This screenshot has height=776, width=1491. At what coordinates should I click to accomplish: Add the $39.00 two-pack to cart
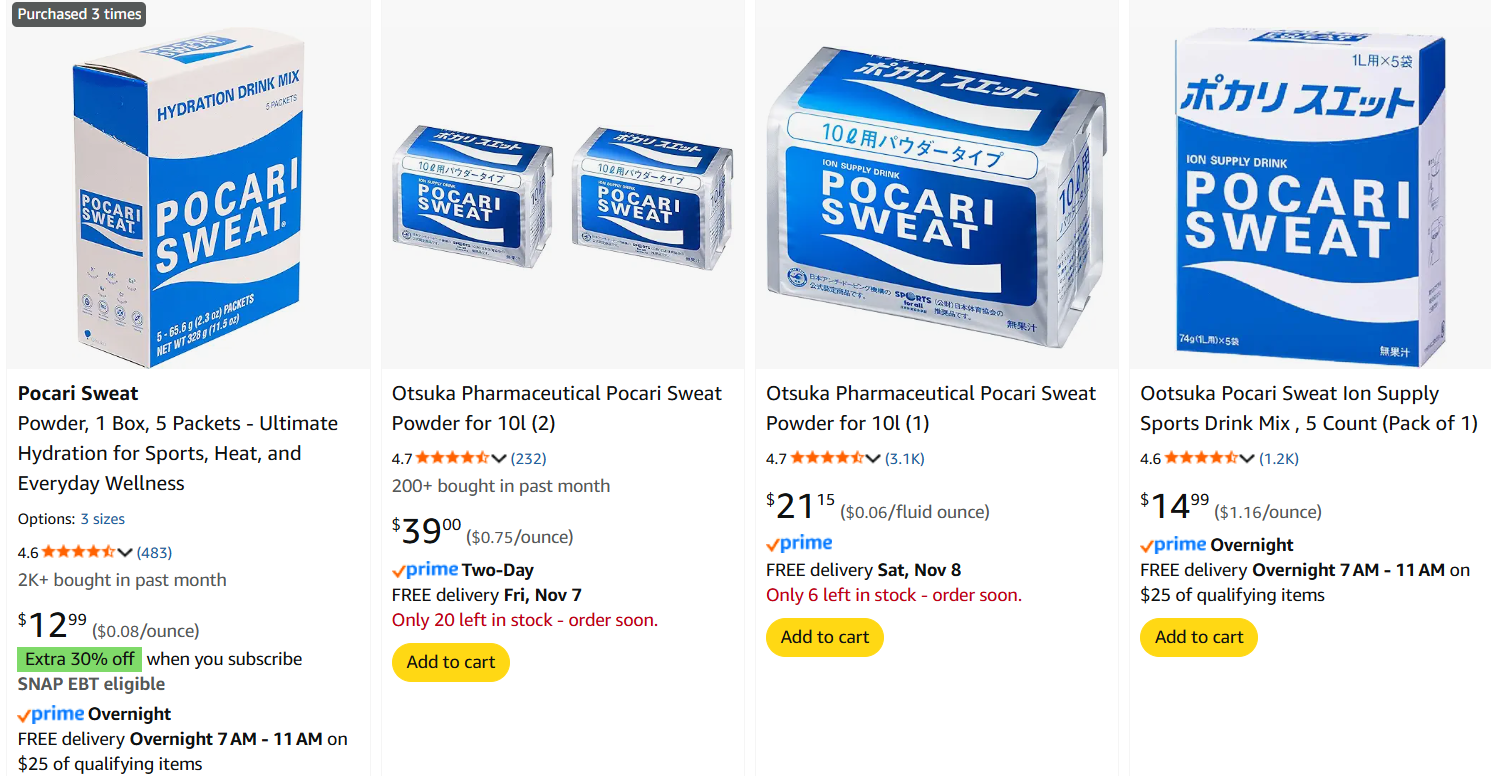[x=451, y=662]
